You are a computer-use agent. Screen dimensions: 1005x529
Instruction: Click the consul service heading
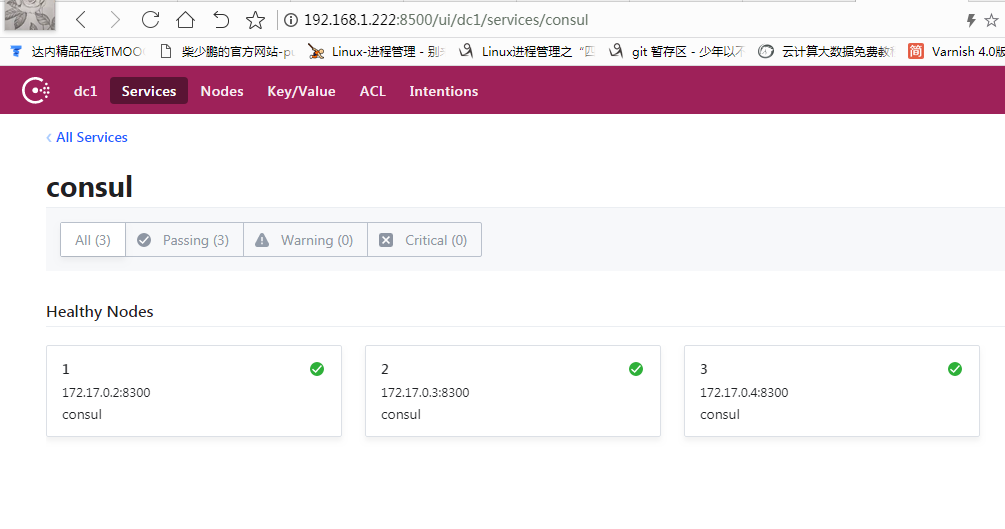(x=90, y=187)
